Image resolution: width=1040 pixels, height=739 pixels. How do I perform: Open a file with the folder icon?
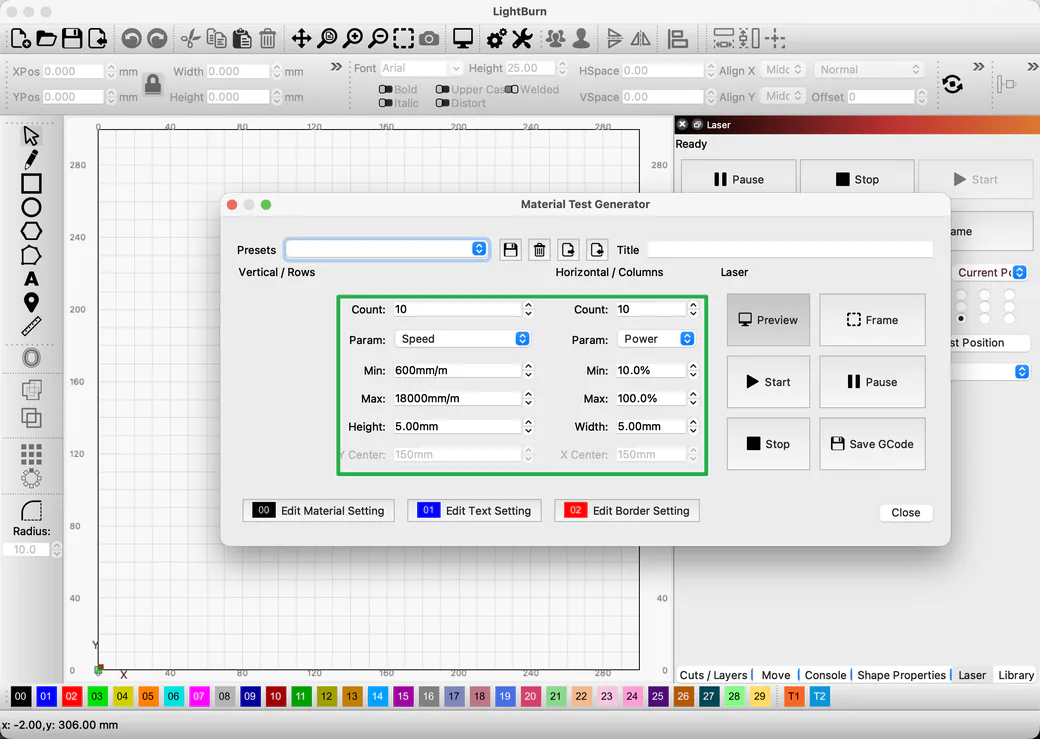tap(46, 38)
